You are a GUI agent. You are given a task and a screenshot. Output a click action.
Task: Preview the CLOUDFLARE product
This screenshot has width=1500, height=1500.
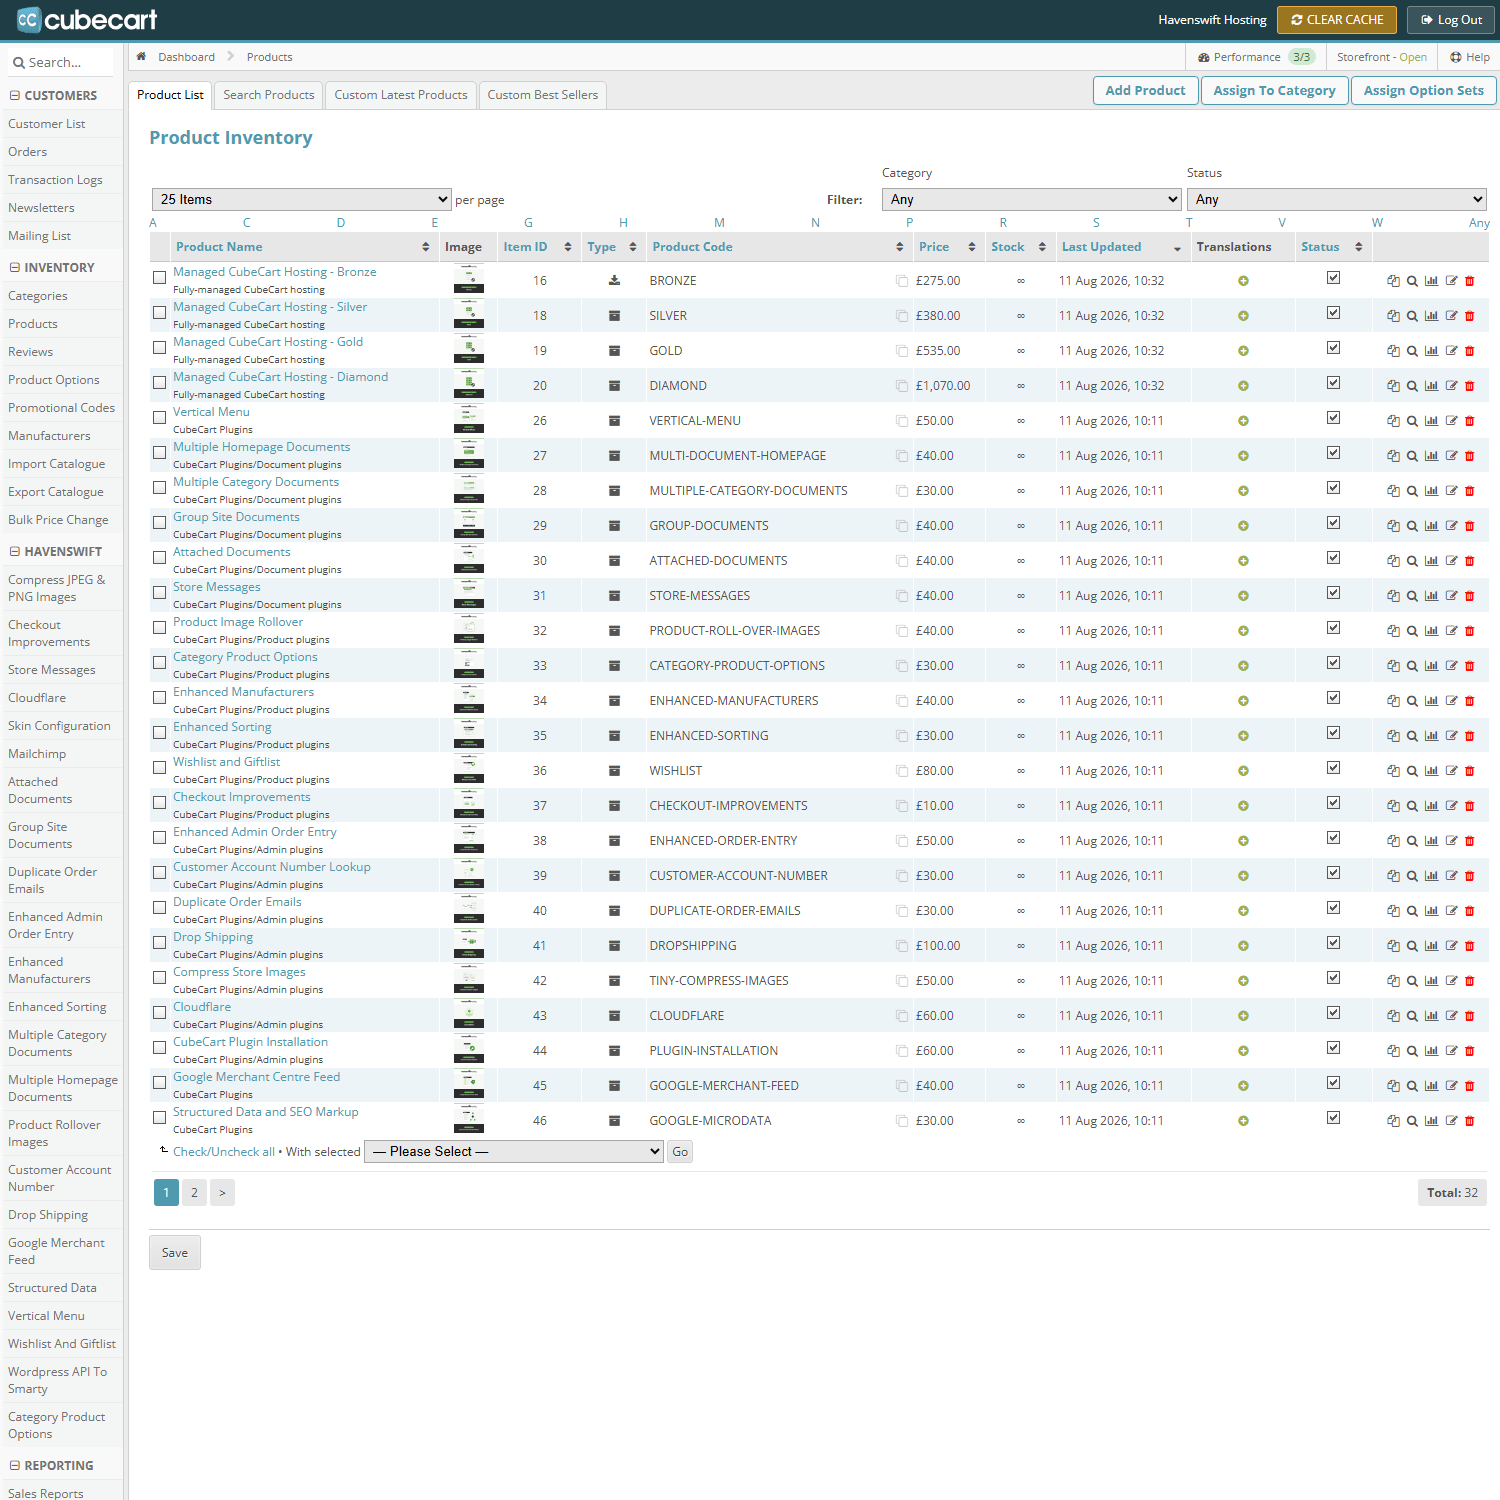point(1412,1016)
